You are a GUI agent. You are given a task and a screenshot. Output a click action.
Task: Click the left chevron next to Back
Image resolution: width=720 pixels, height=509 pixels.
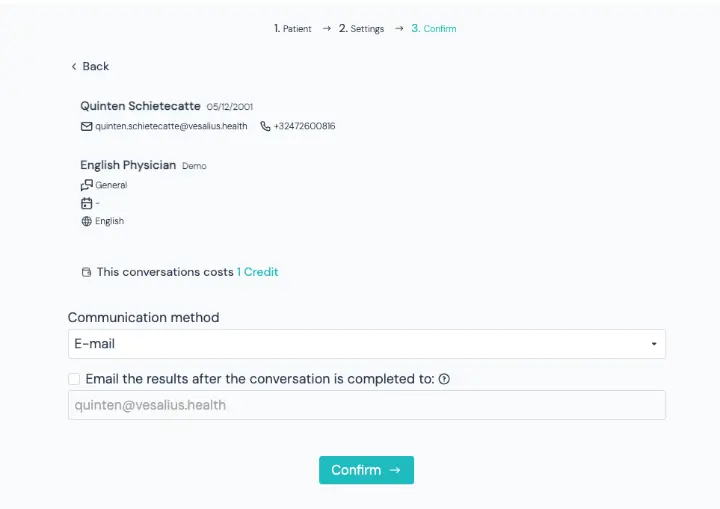pyautogui.click(x=74, y=67)
